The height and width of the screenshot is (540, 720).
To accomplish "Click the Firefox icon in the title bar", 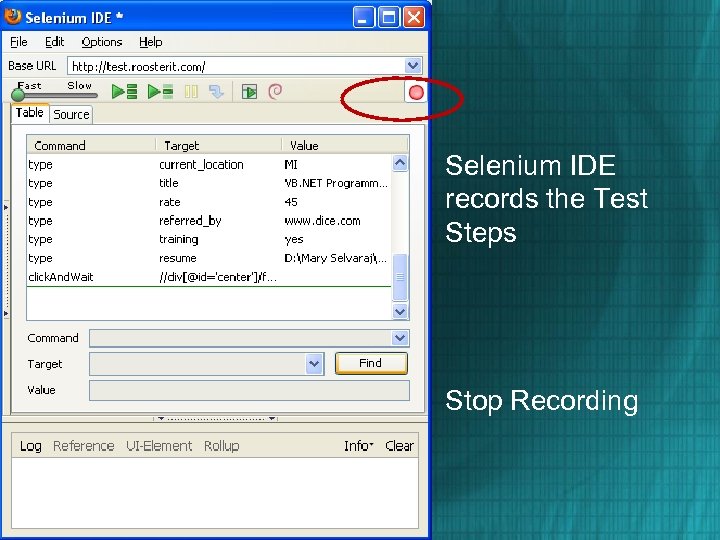I will pos(12,17).
